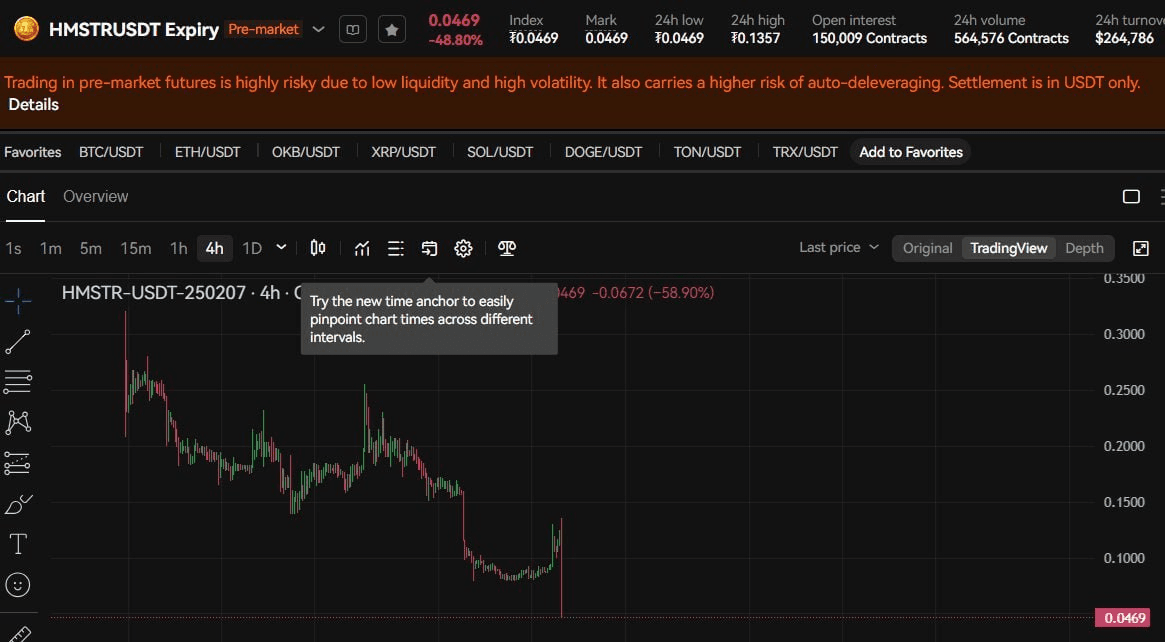Open the Overview tab
The image size is (1165, 642).
tap(96, 196)
